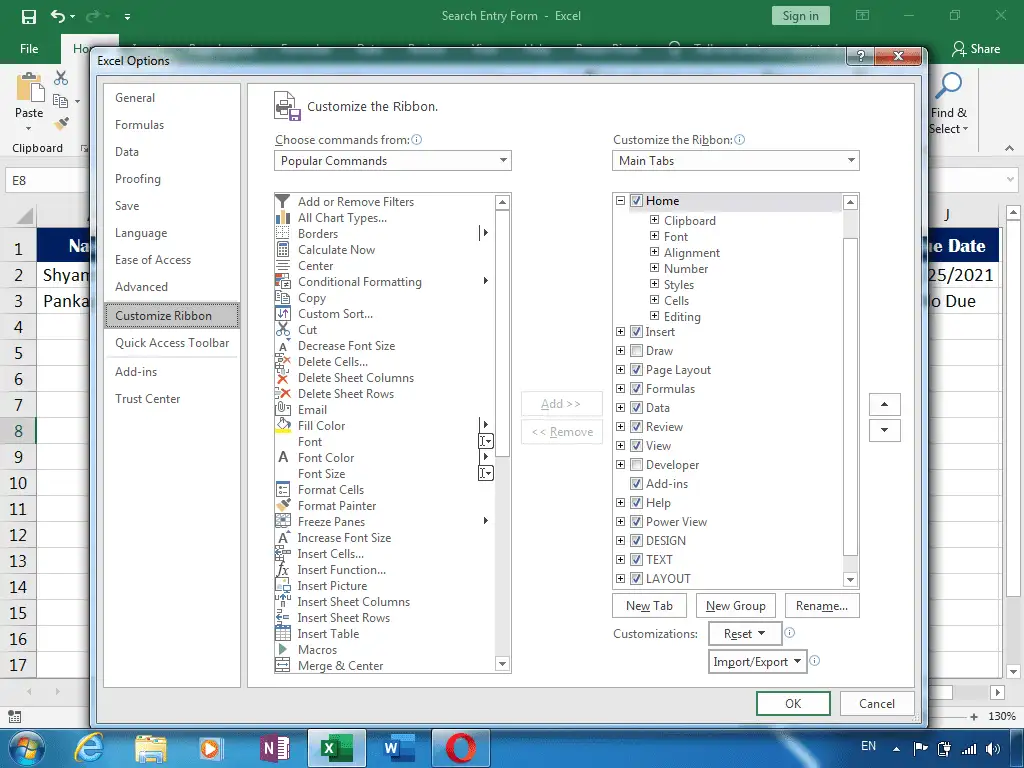Click the Delete Sheet Columns icon
This screenshot has height=768, width=1024.
tap(282, 377)
